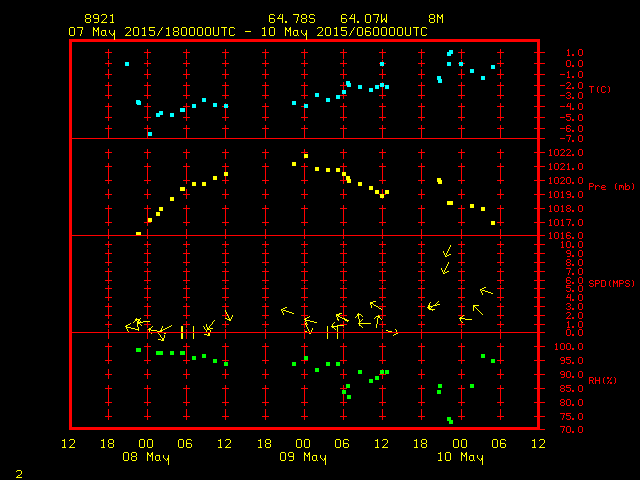
Task: Click the highest yellow pressure data point
Action: [305, 156]
